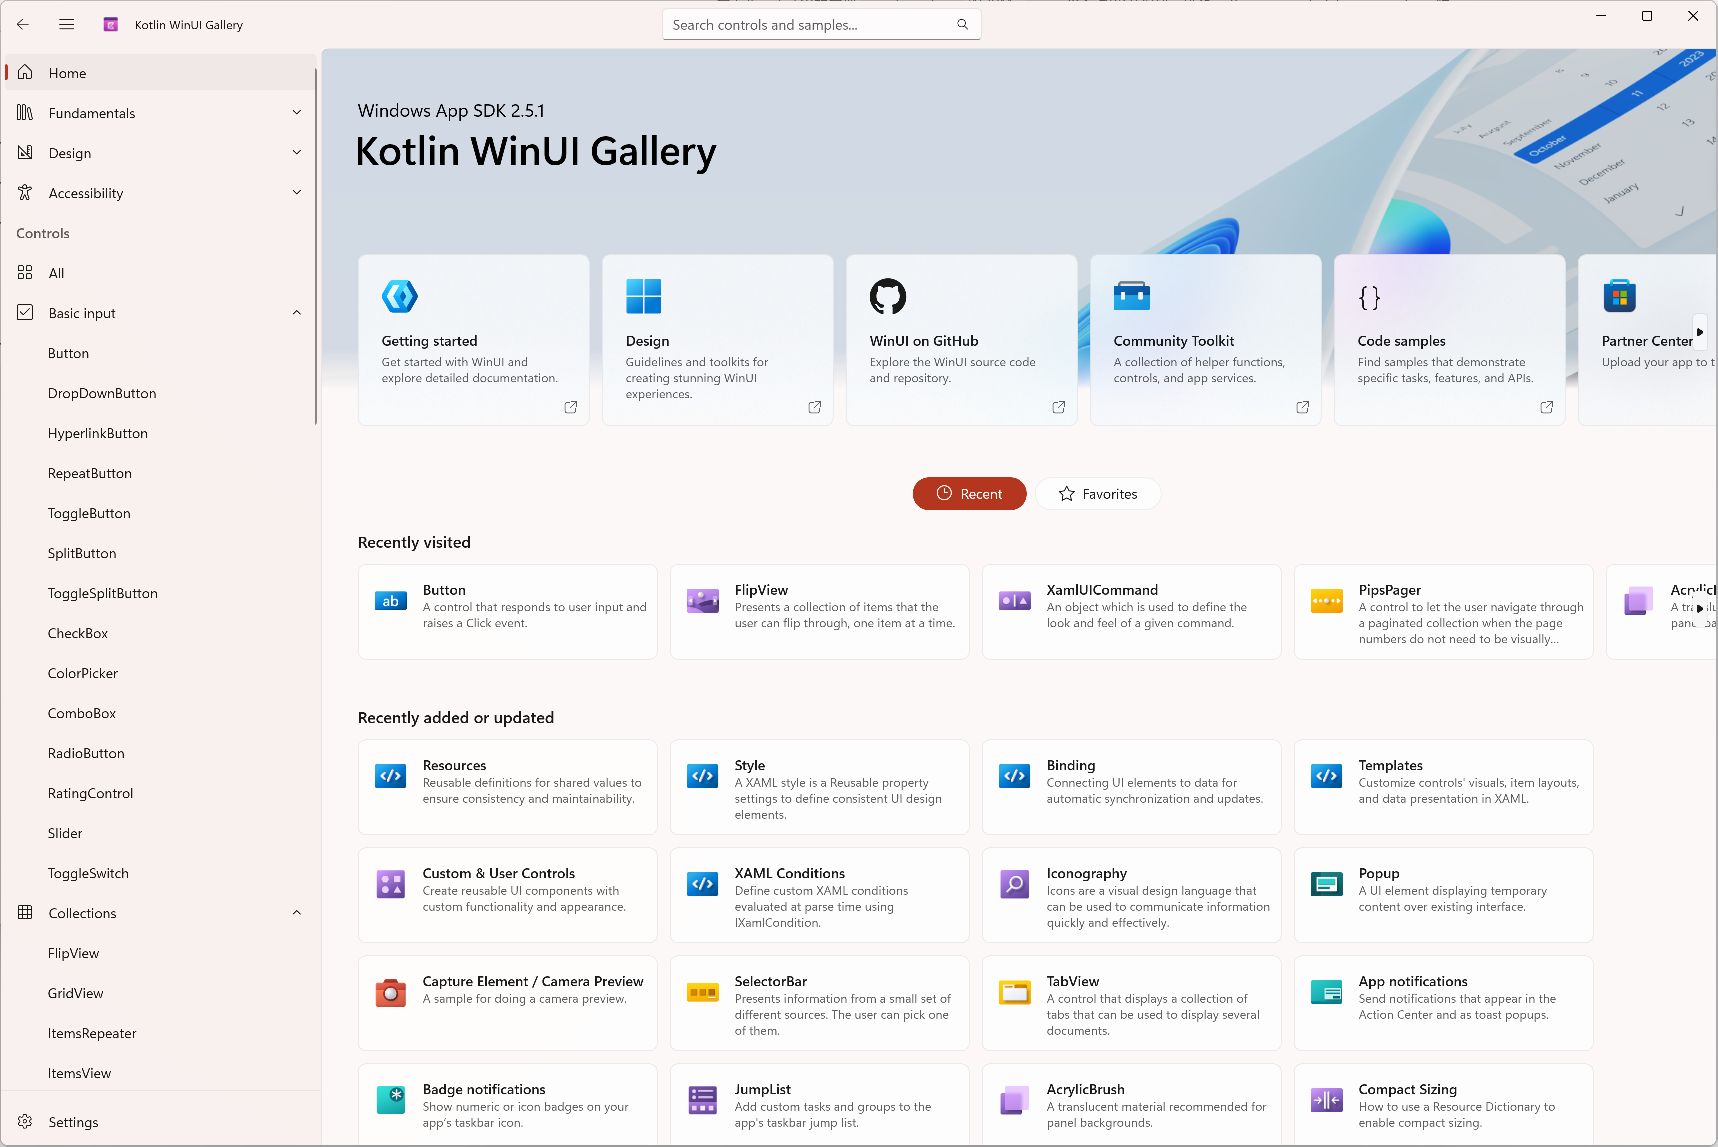Open the CheckBox page in sidebar

click(160, 633)
